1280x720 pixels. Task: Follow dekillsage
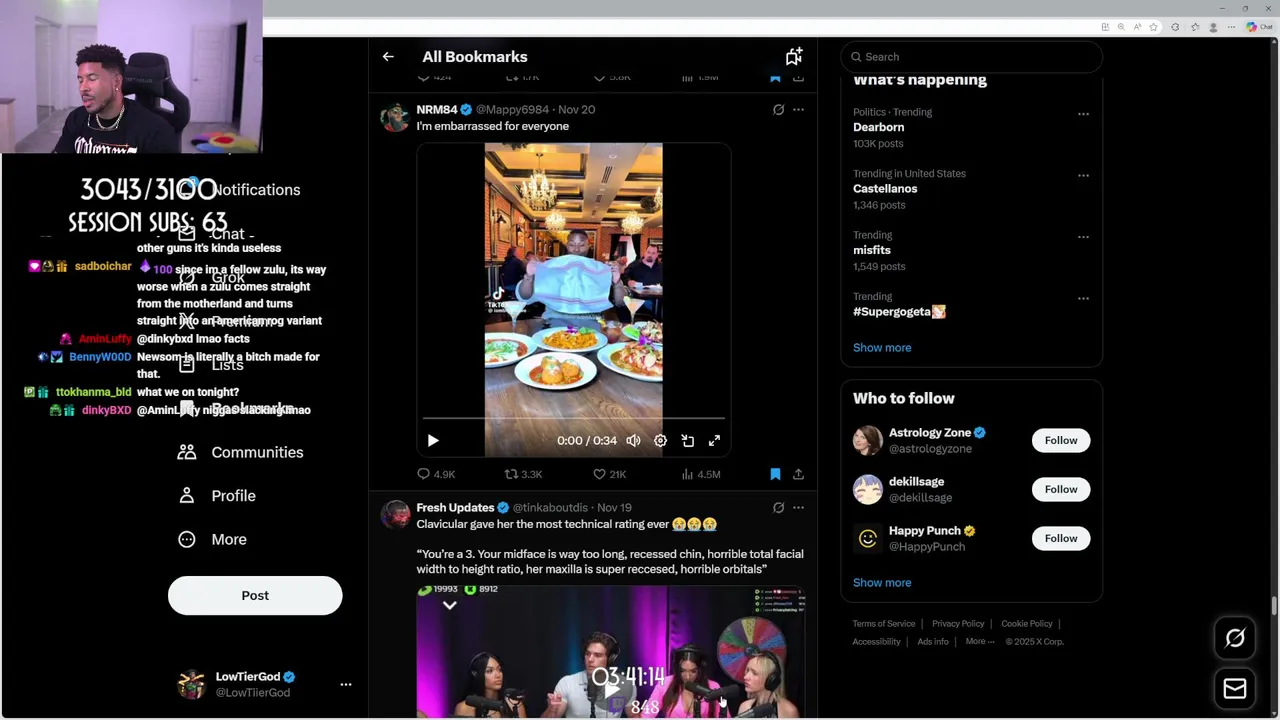point(1061,489)
